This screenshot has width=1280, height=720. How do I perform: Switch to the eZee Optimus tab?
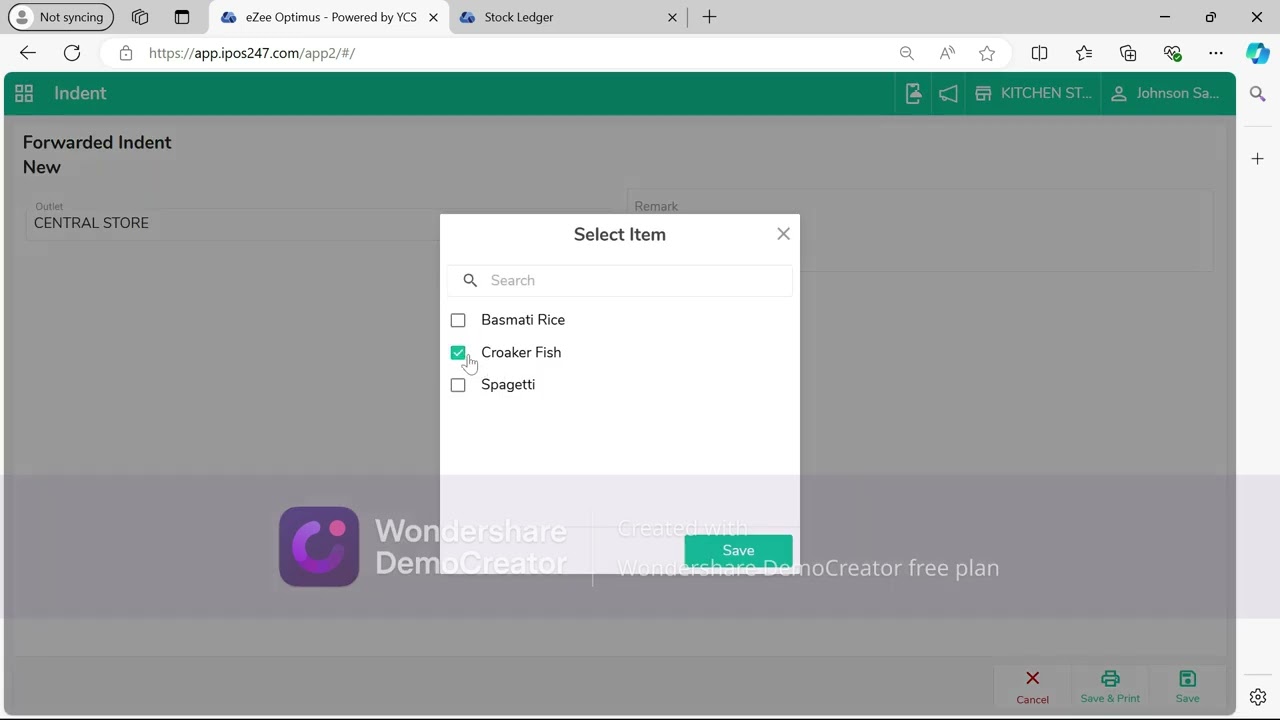(330, 17)
